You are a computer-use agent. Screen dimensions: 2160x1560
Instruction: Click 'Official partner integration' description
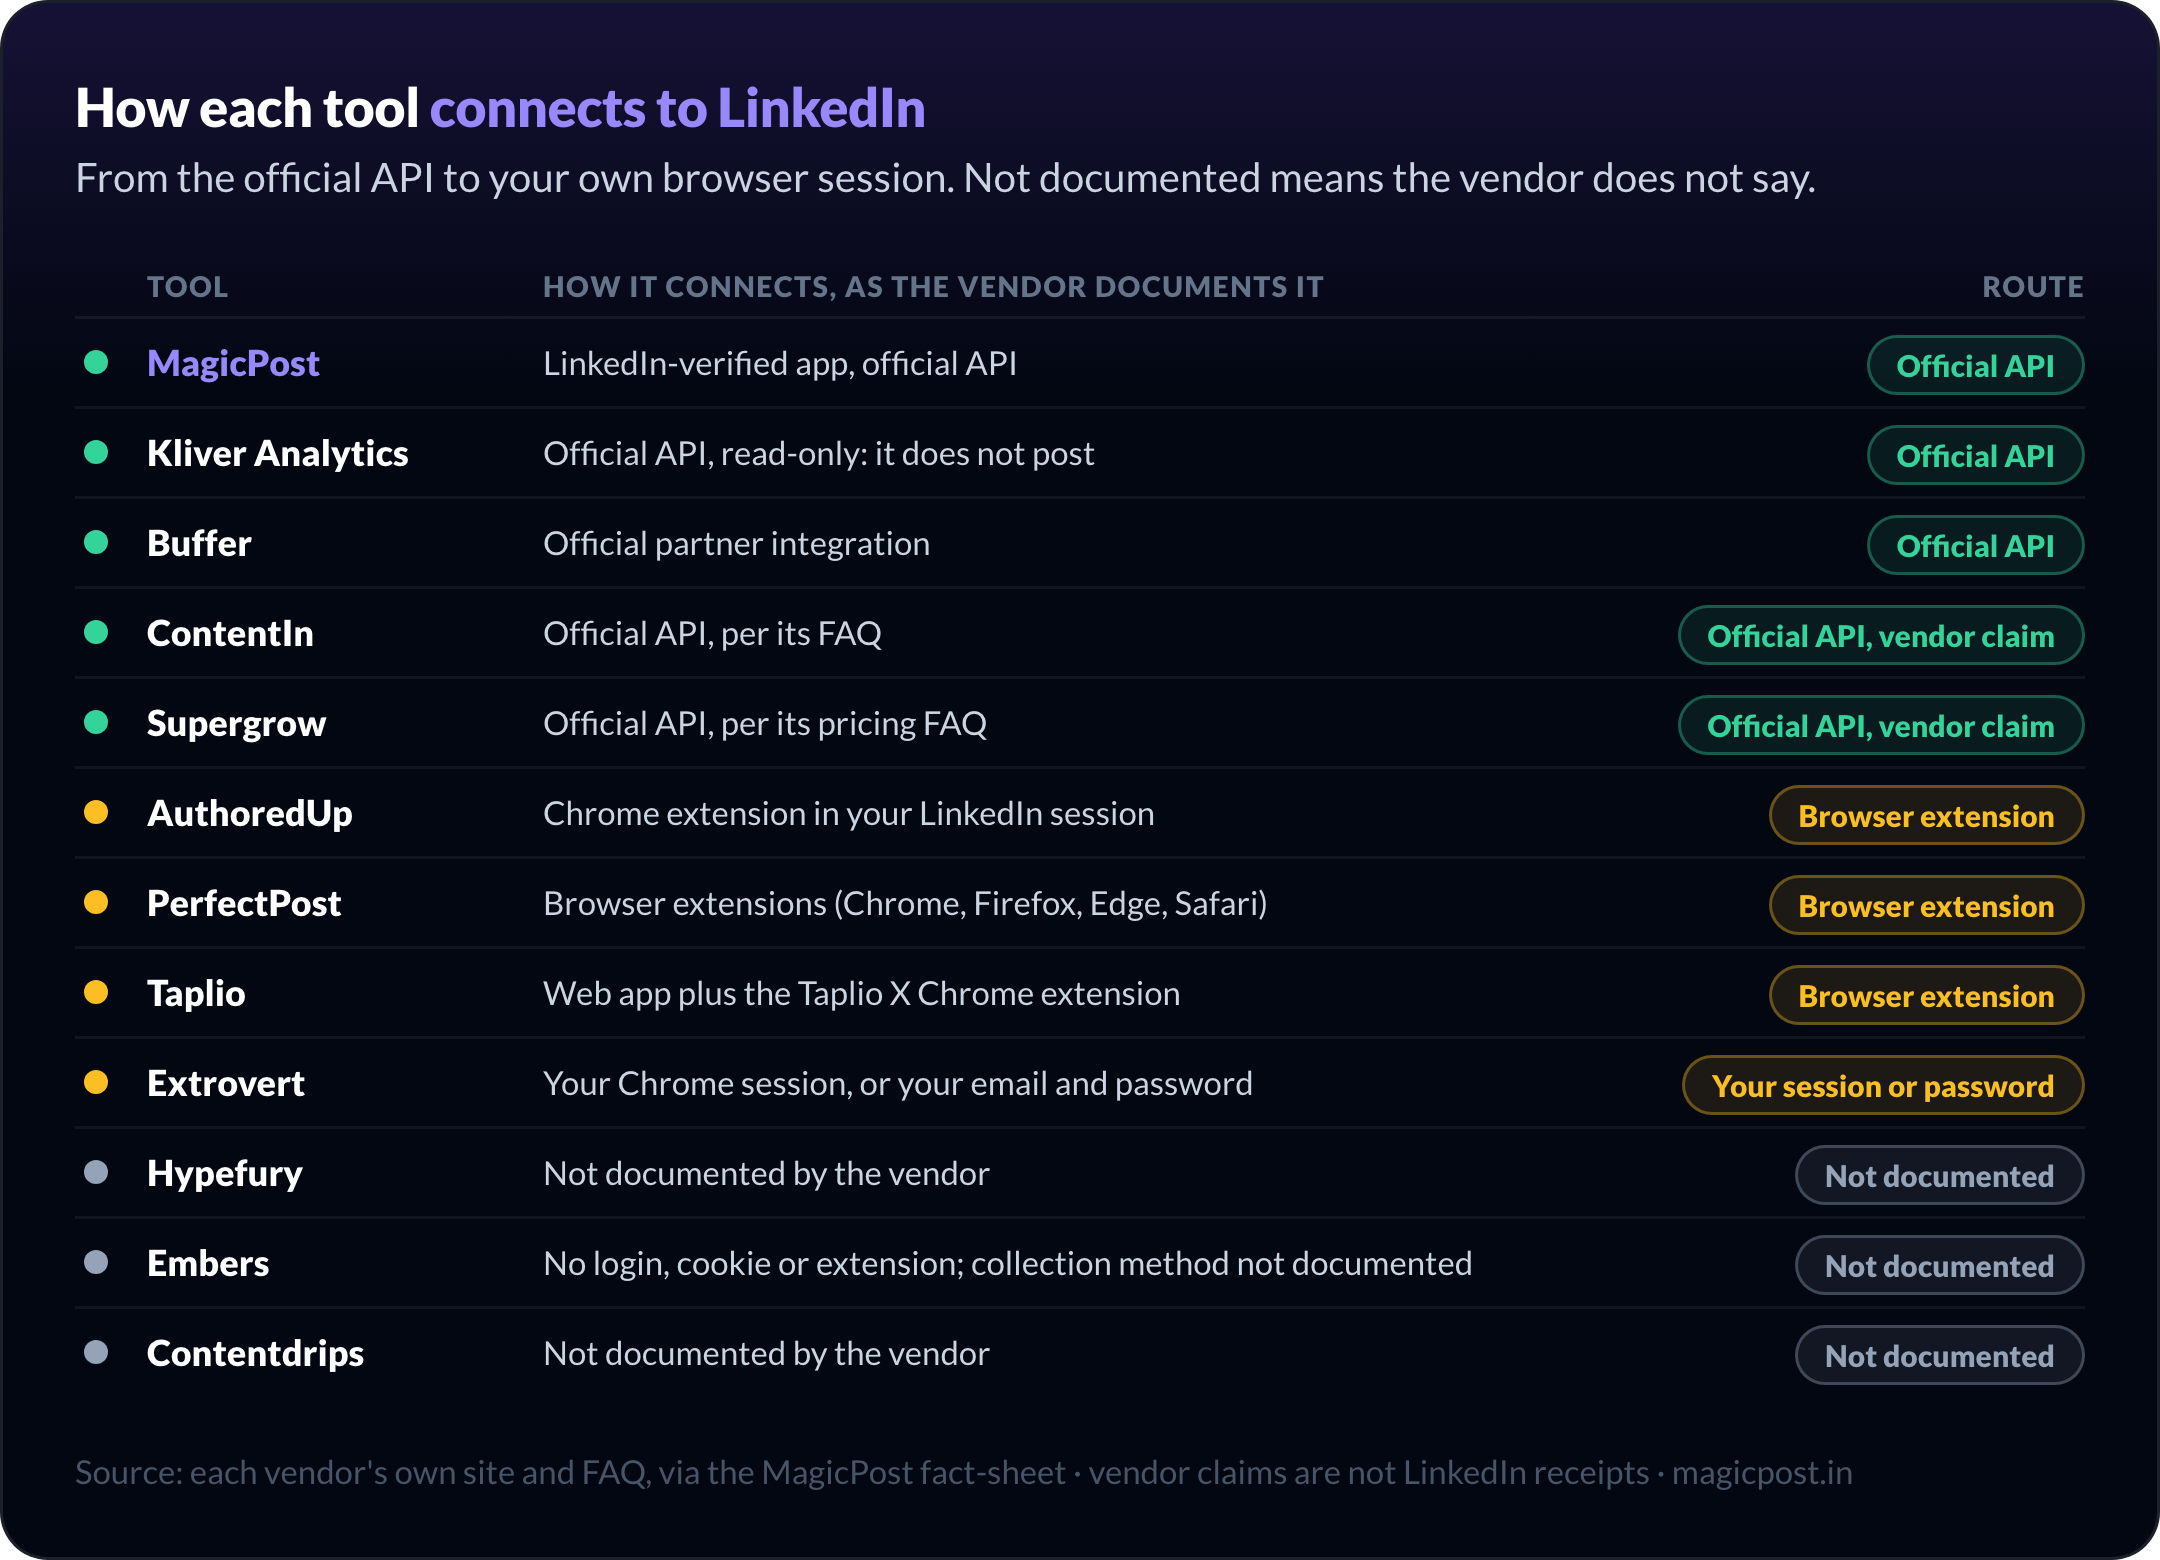(736, 544)
